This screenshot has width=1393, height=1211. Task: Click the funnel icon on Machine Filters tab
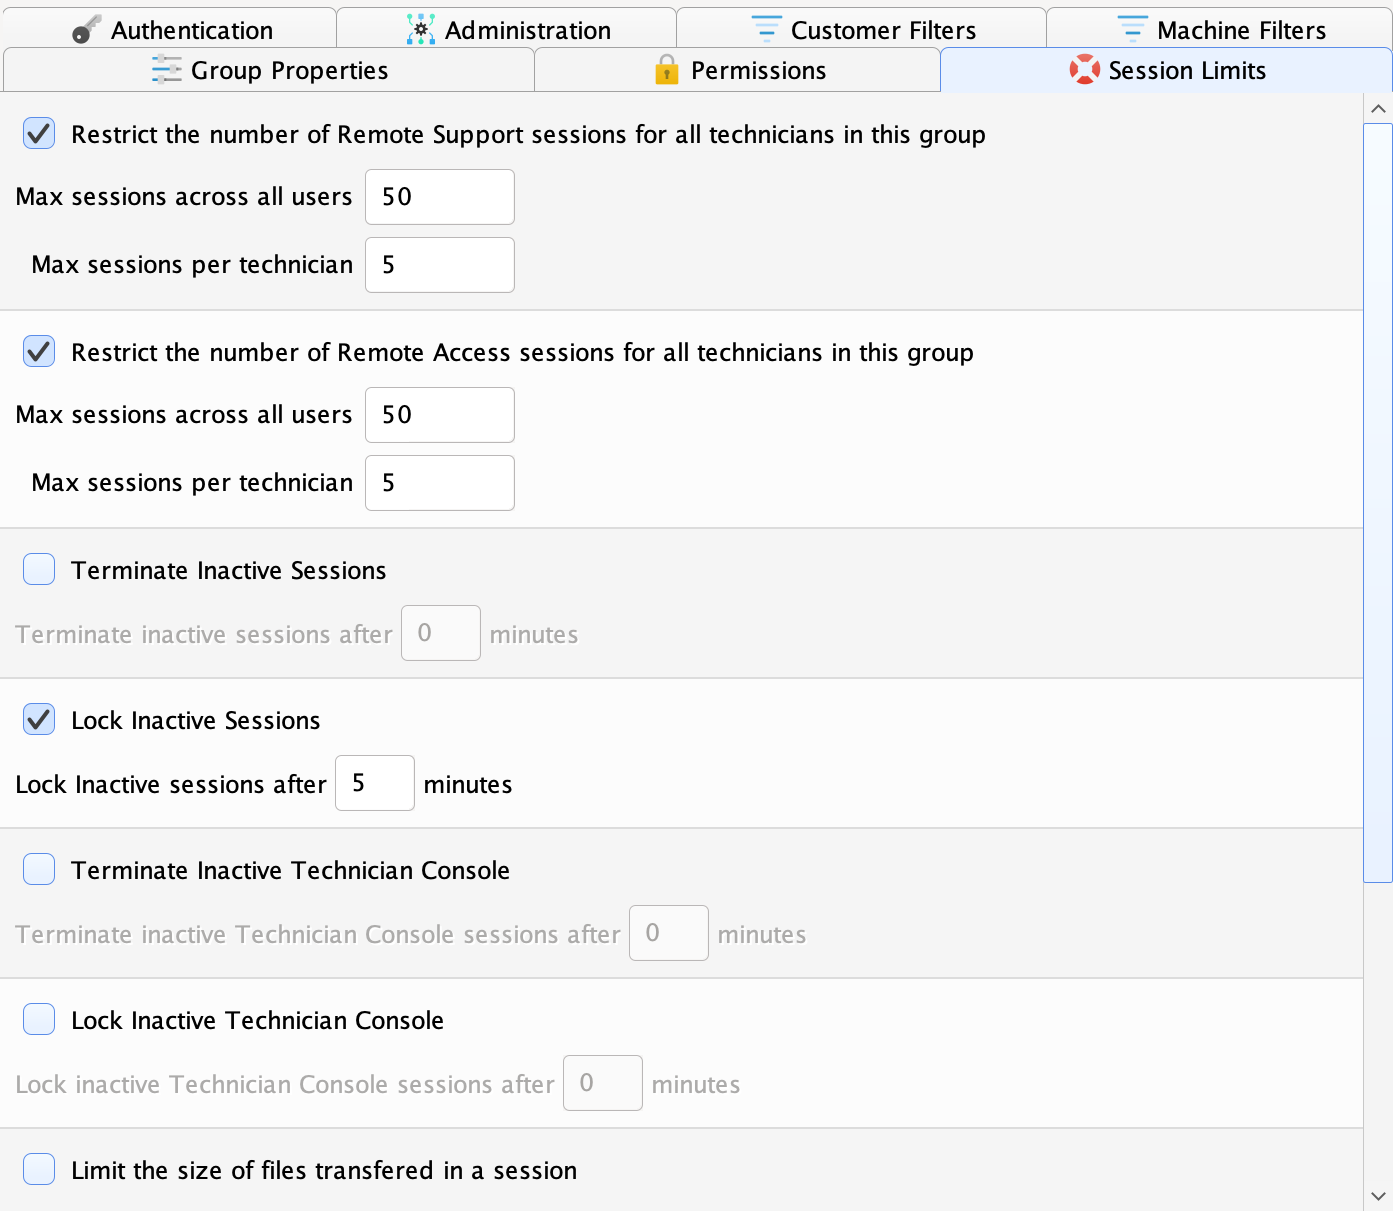click(1133, 30)
